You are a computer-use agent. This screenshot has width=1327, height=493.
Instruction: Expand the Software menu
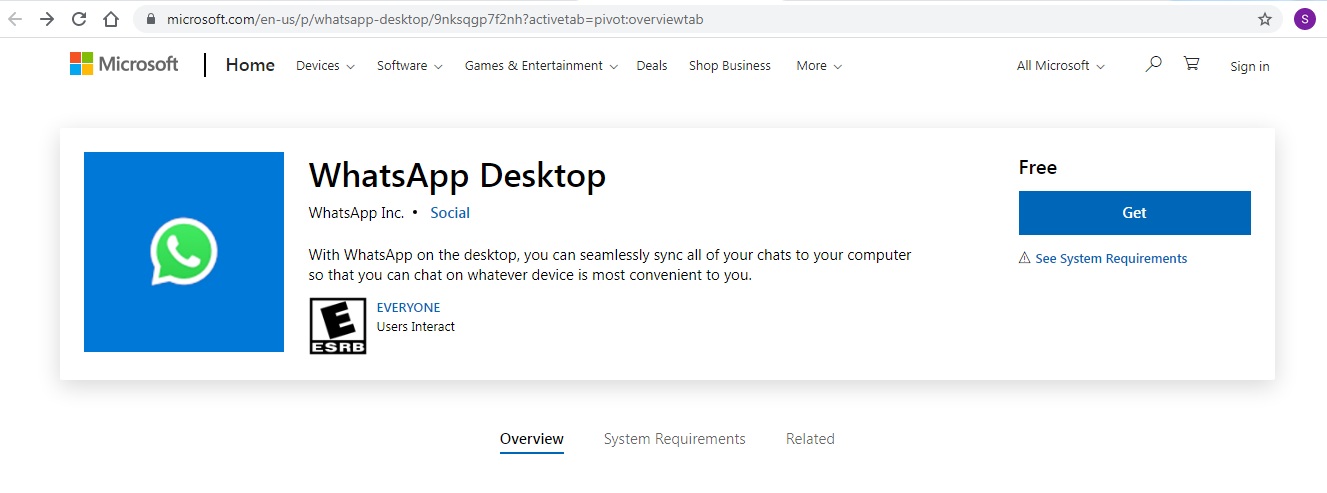[409, 66]
